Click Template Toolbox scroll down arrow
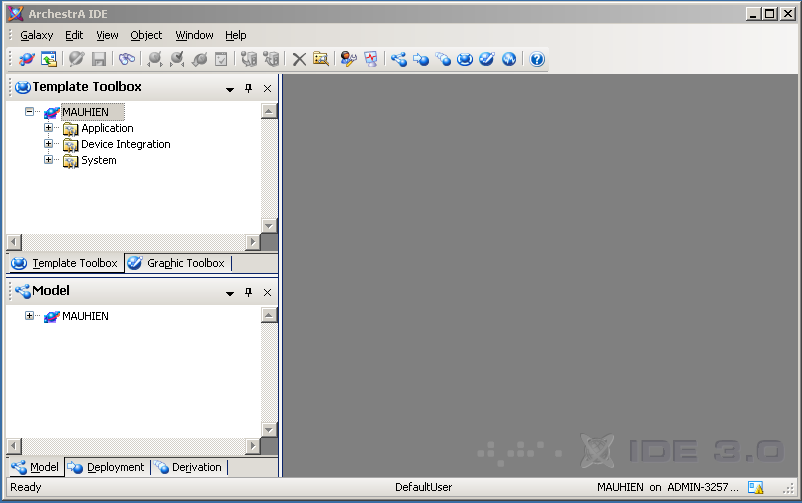This screenshot has height=503, width=802. (269, 225)
